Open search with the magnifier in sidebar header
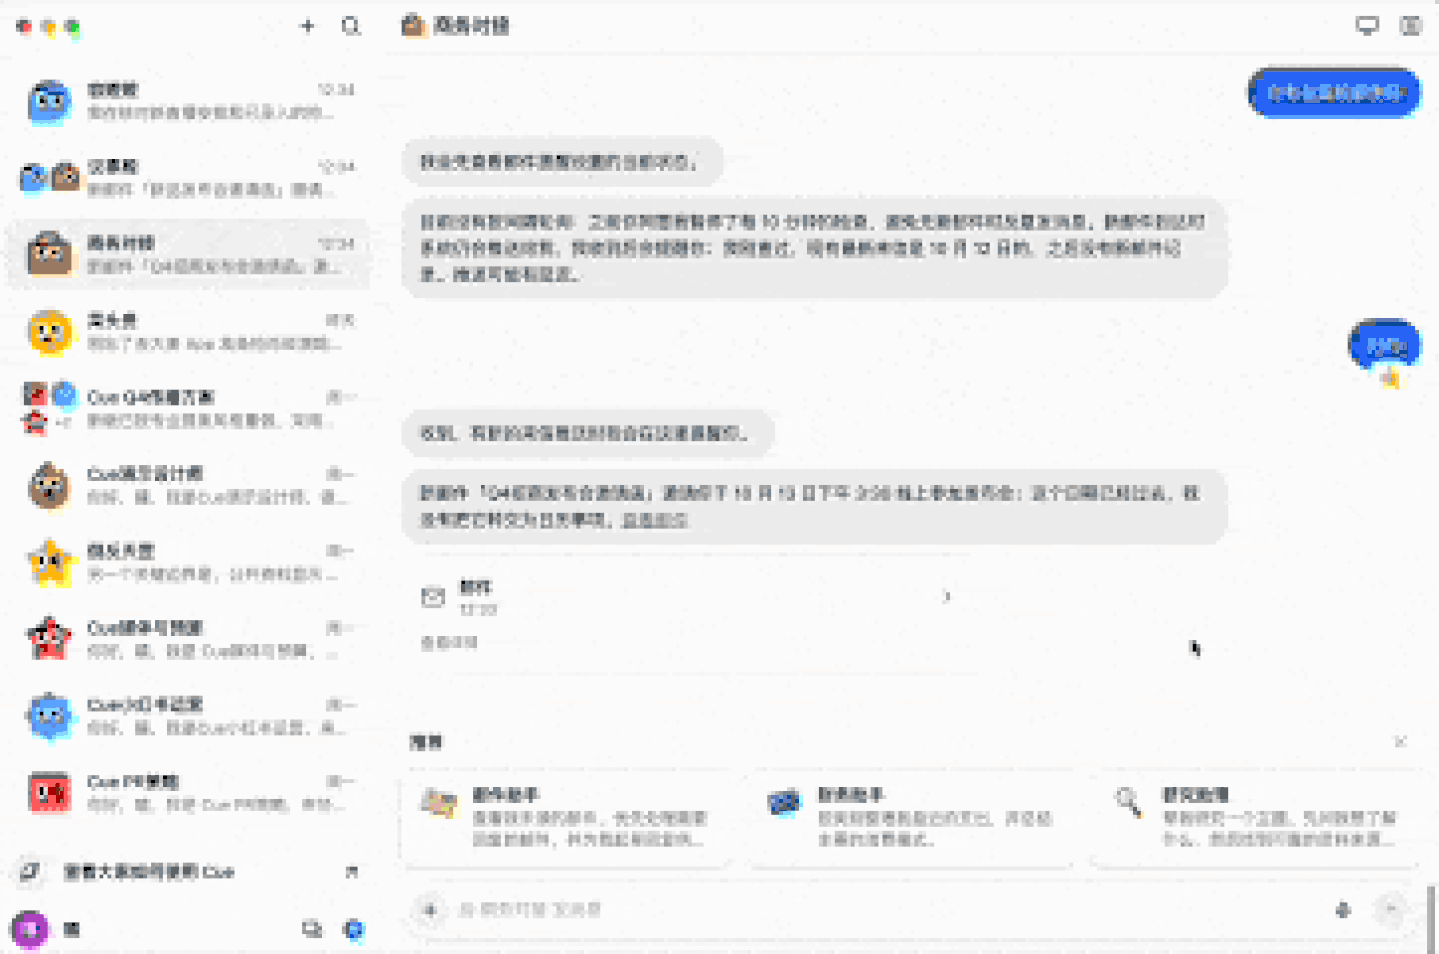The image size is (1439, 954). [350, 26]
